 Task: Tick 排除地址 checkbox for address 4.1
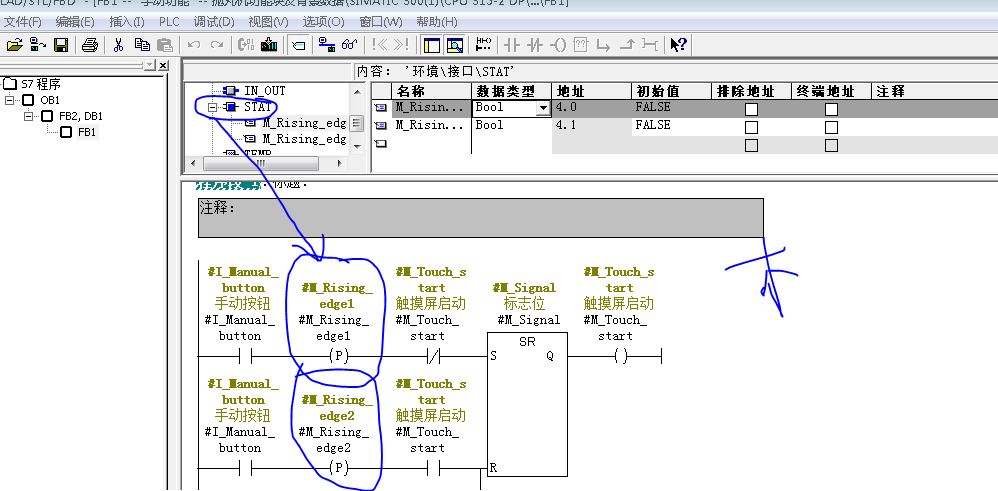751,127
